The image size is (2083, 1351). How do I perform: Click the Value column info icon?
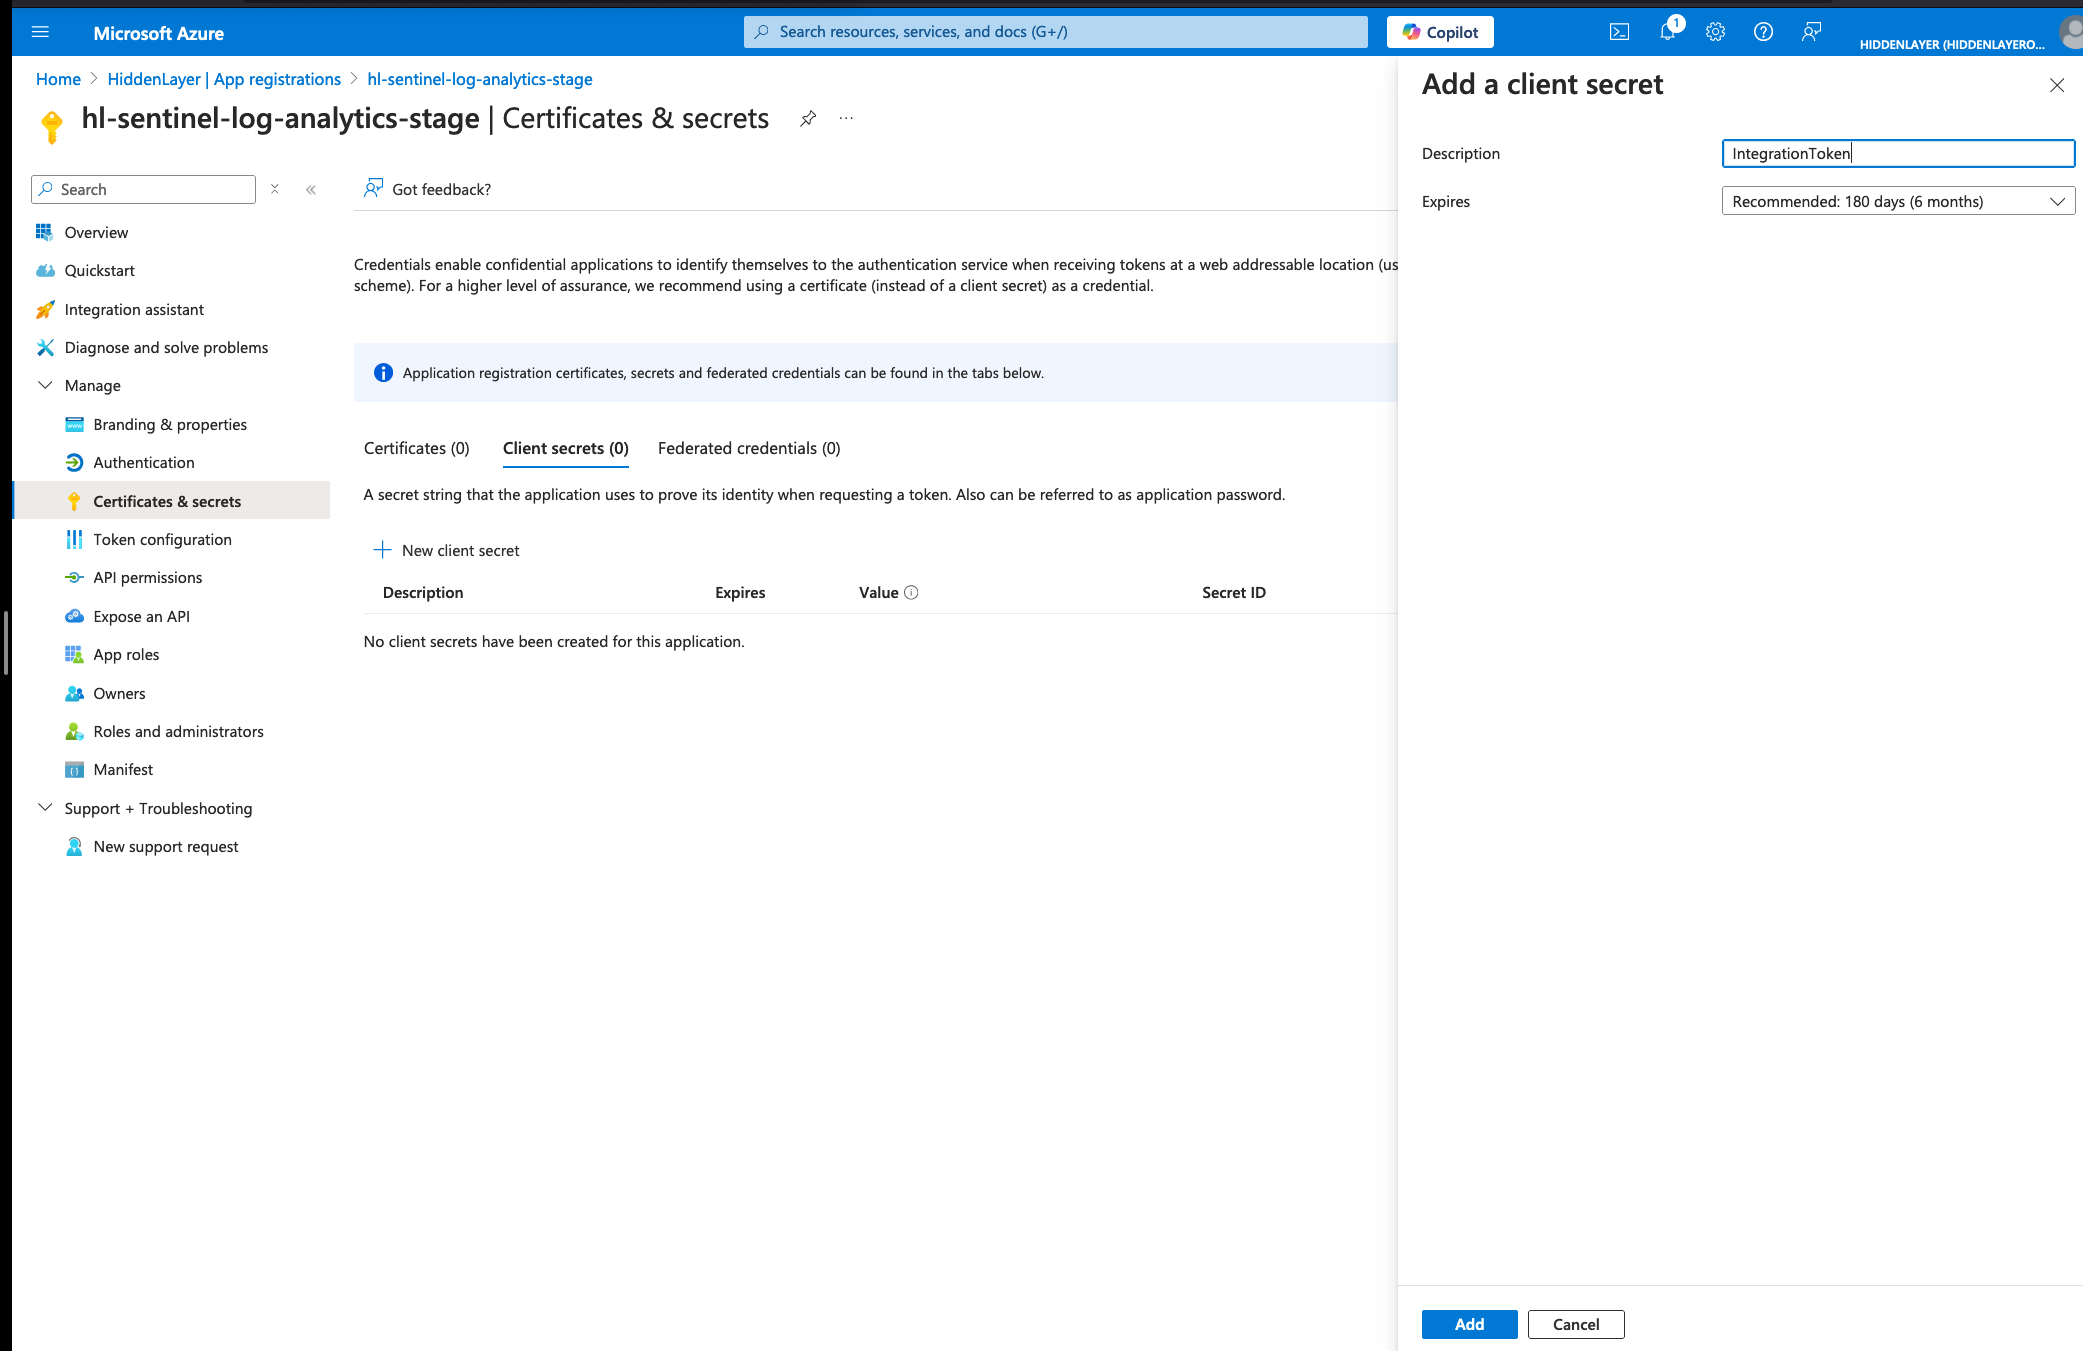point(911,593)
